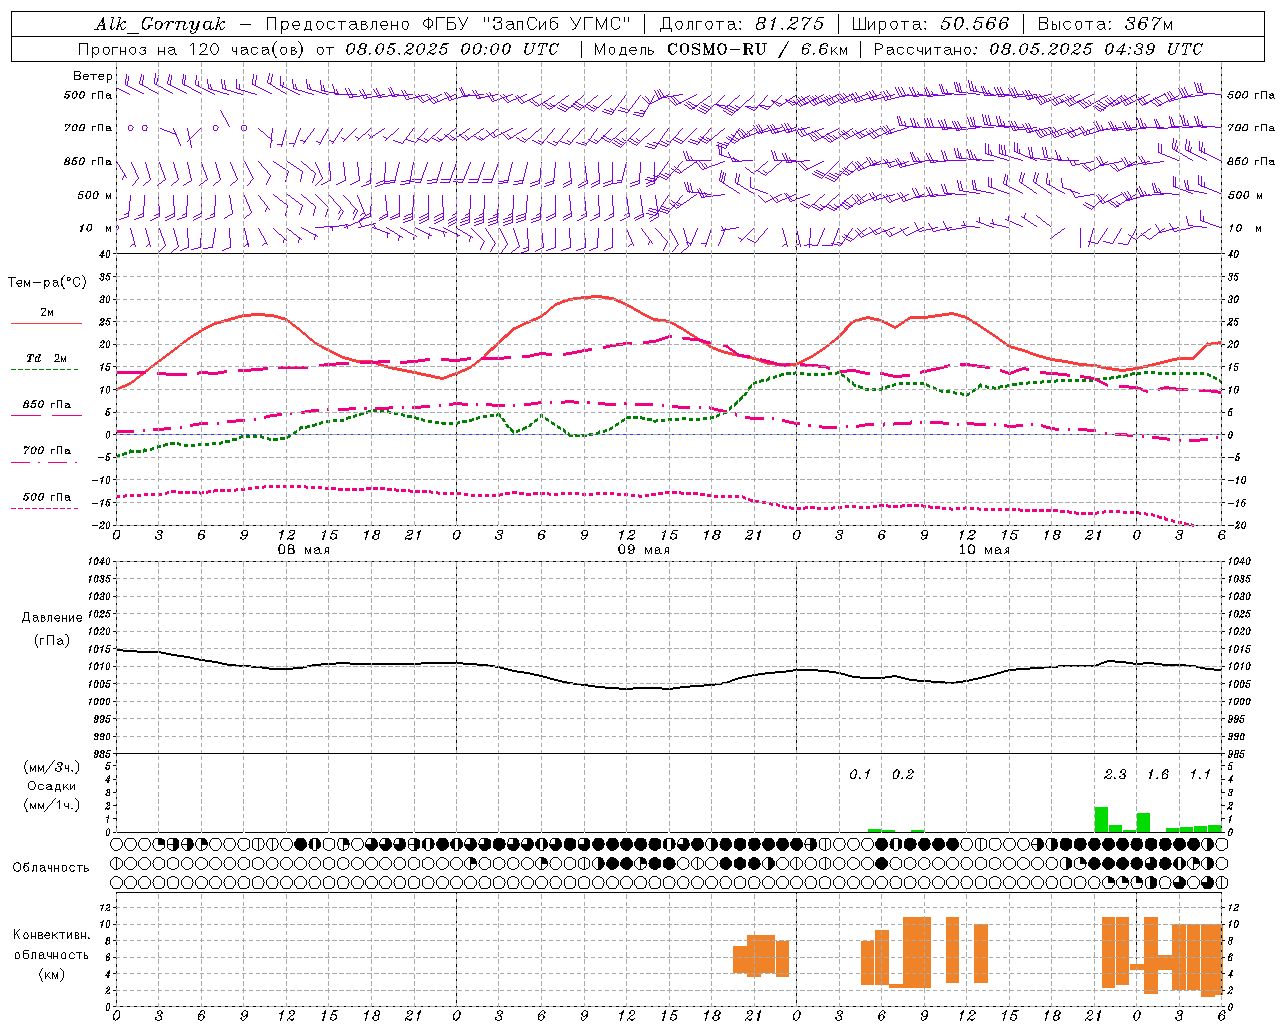Click the Облачность cloud cover label
The width and height of the screenshot is (1280, 1024).
(51, 868)
